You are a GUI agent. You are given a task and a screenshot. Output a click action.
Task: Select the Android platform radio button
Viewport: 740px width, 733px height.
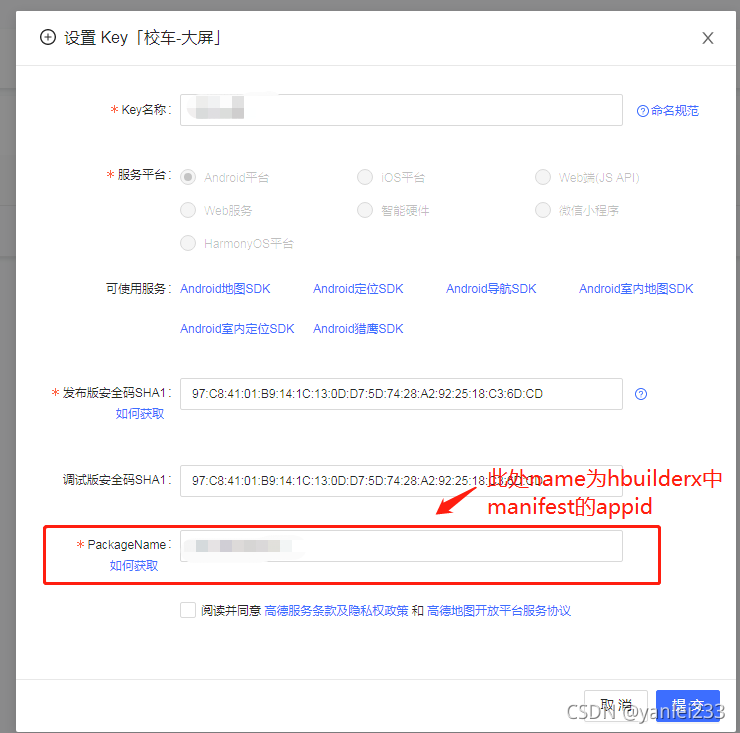pyautogui.click(x=188, y=177)
